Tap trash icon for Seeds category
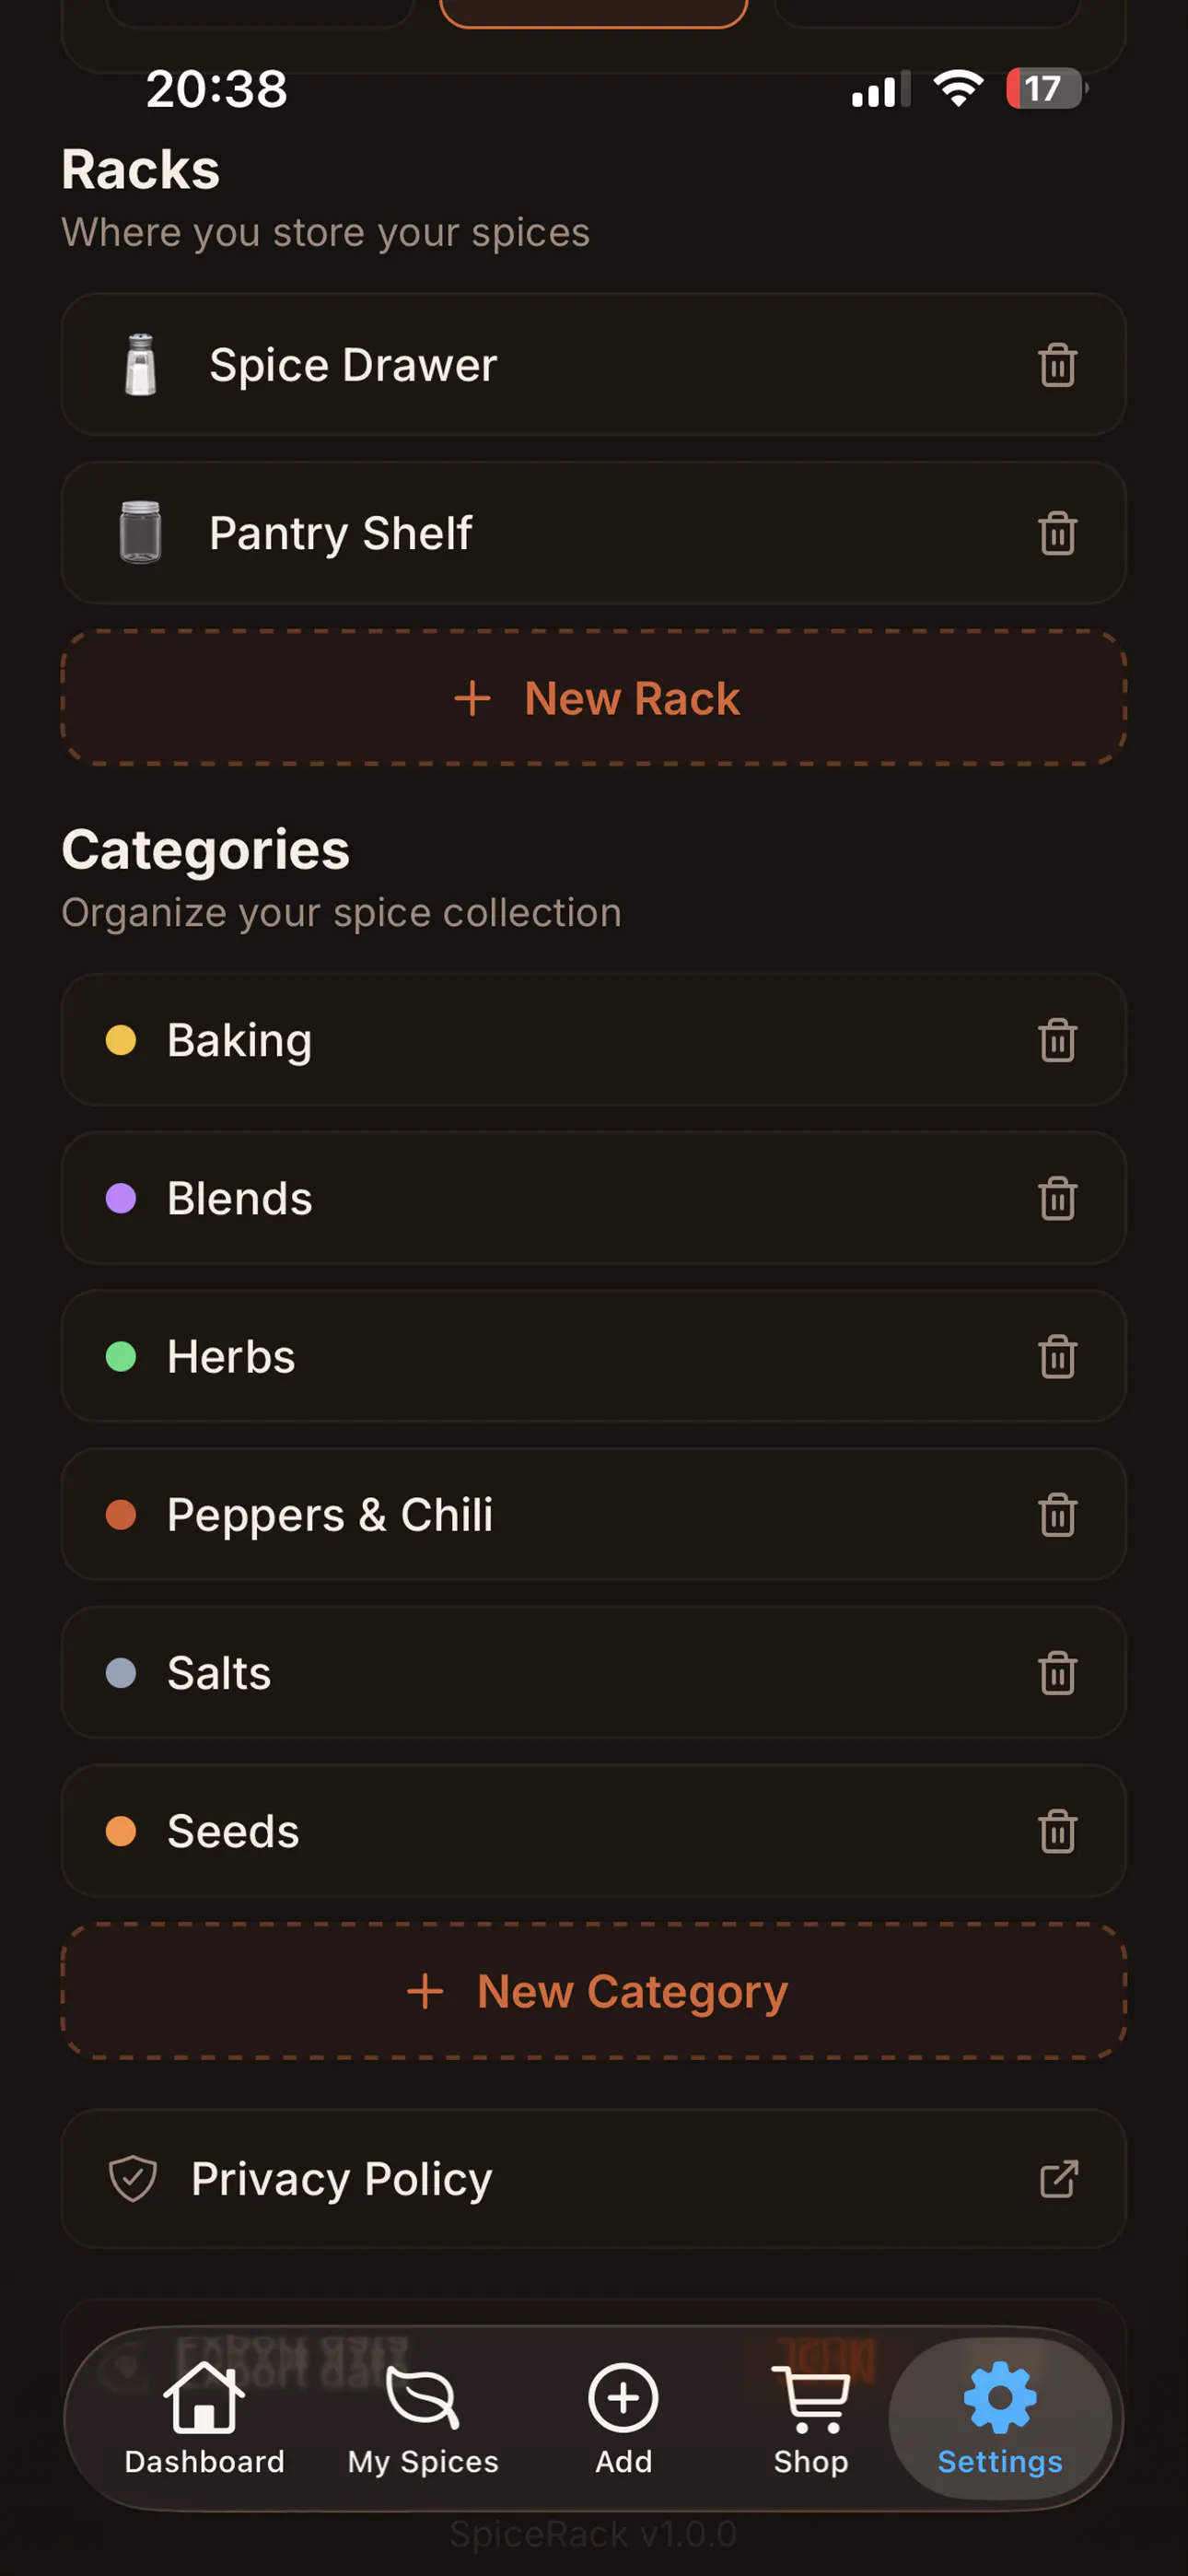This screenshot has height=2576, width=1188. [x=1057, y=1831]
